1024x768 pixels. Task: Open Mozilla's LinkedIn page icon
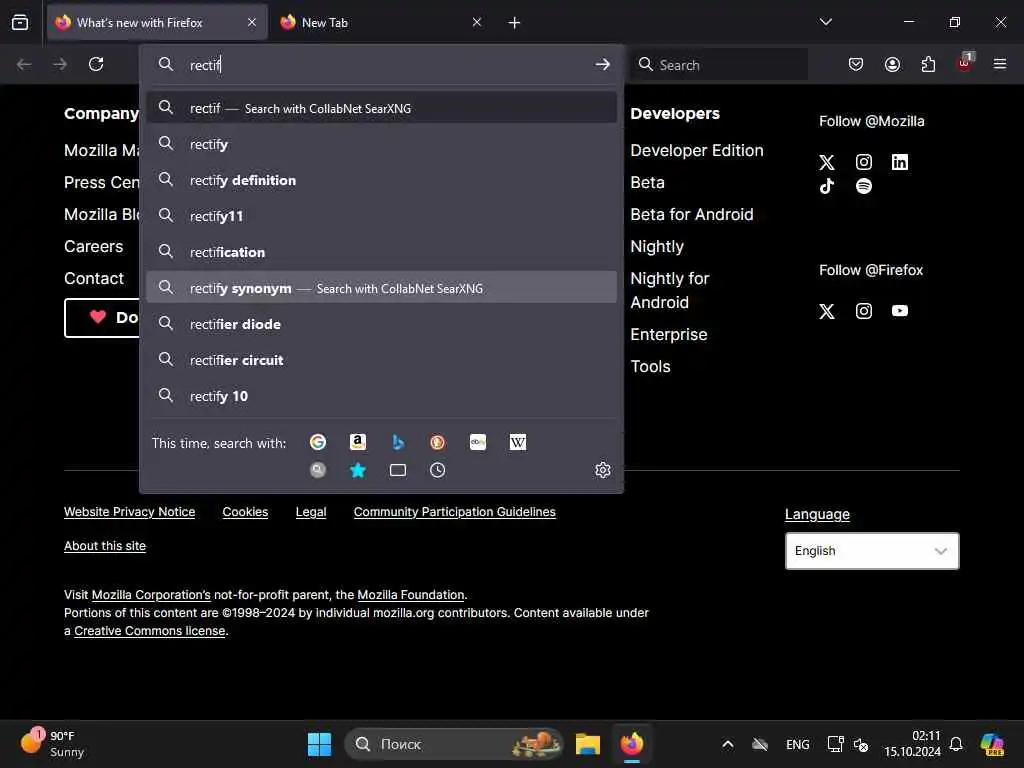point(900,162)
